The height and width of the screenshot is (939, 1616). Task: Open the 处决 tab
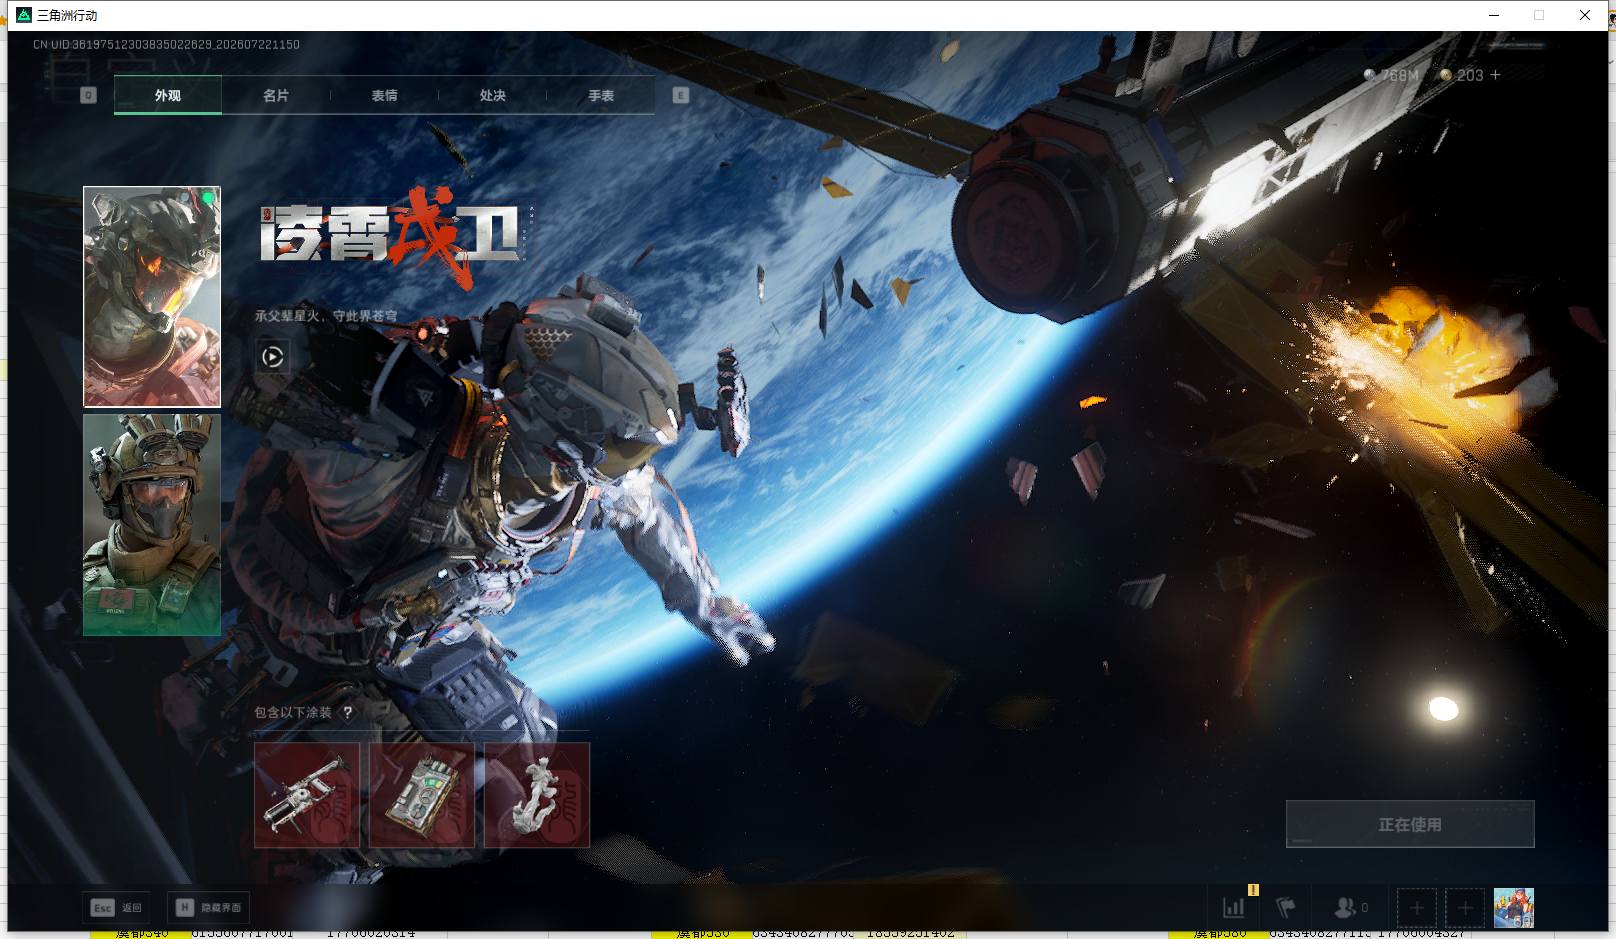(492, 95)
